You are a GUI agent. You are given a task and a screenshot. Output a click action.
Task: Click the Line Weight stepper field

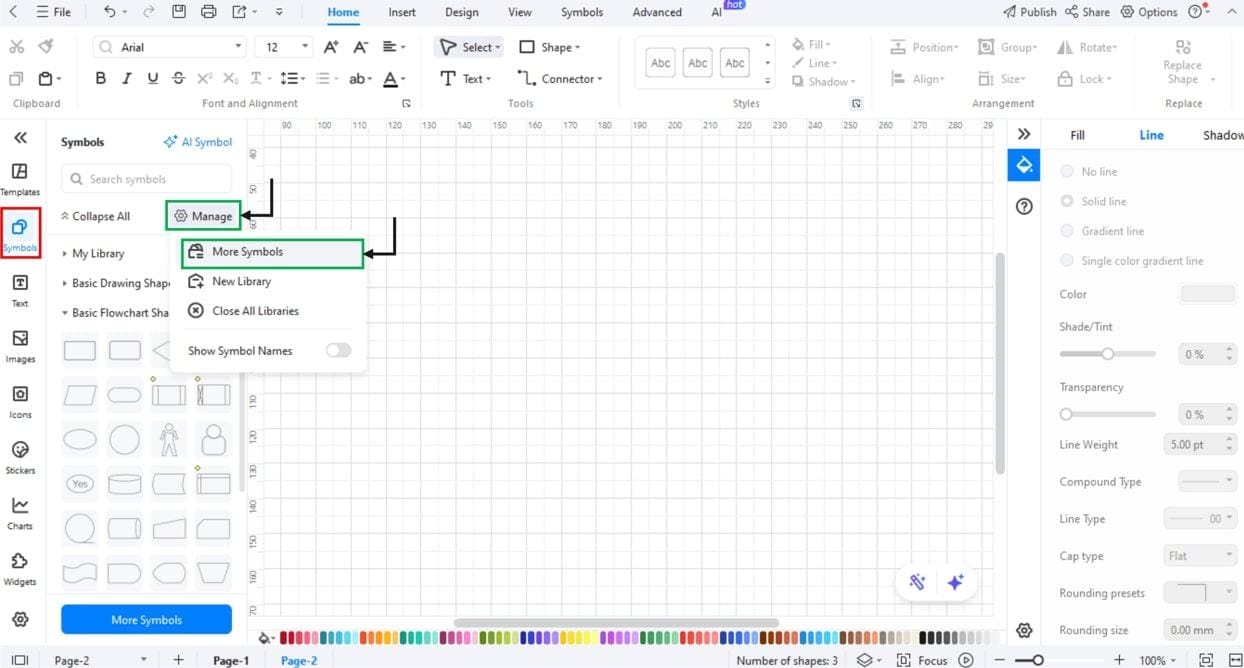tap(1201, 444)
